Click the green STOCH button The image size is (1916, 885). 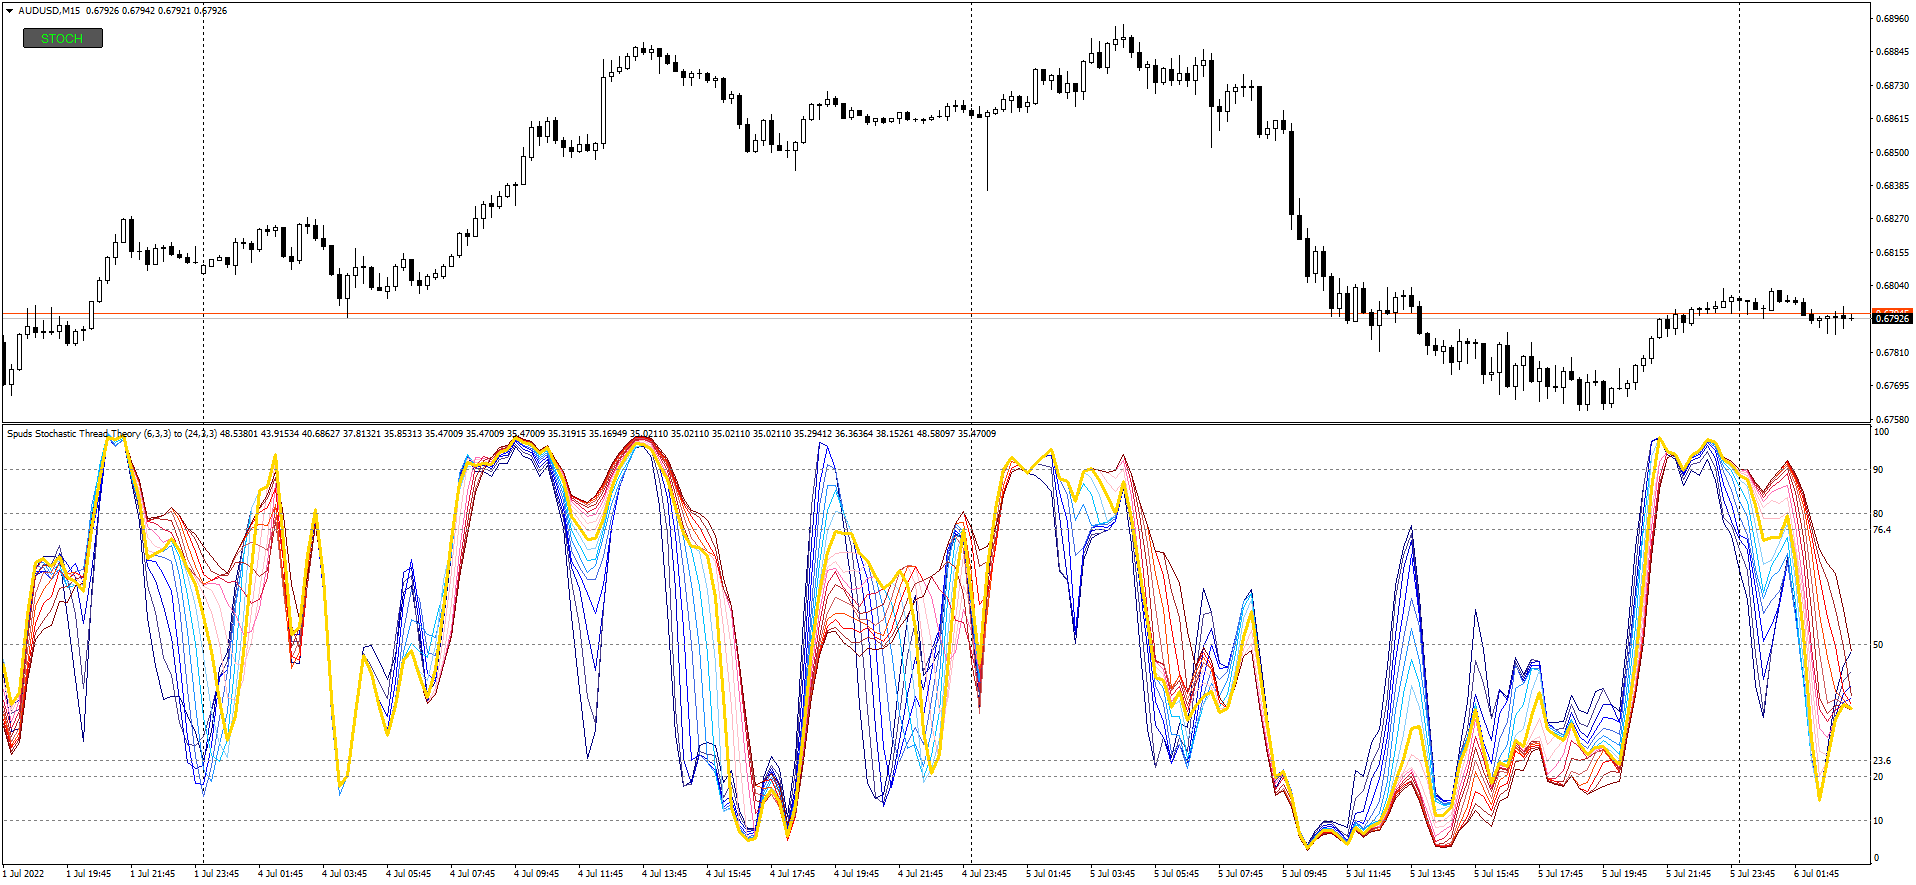click(x=62, y=38)
